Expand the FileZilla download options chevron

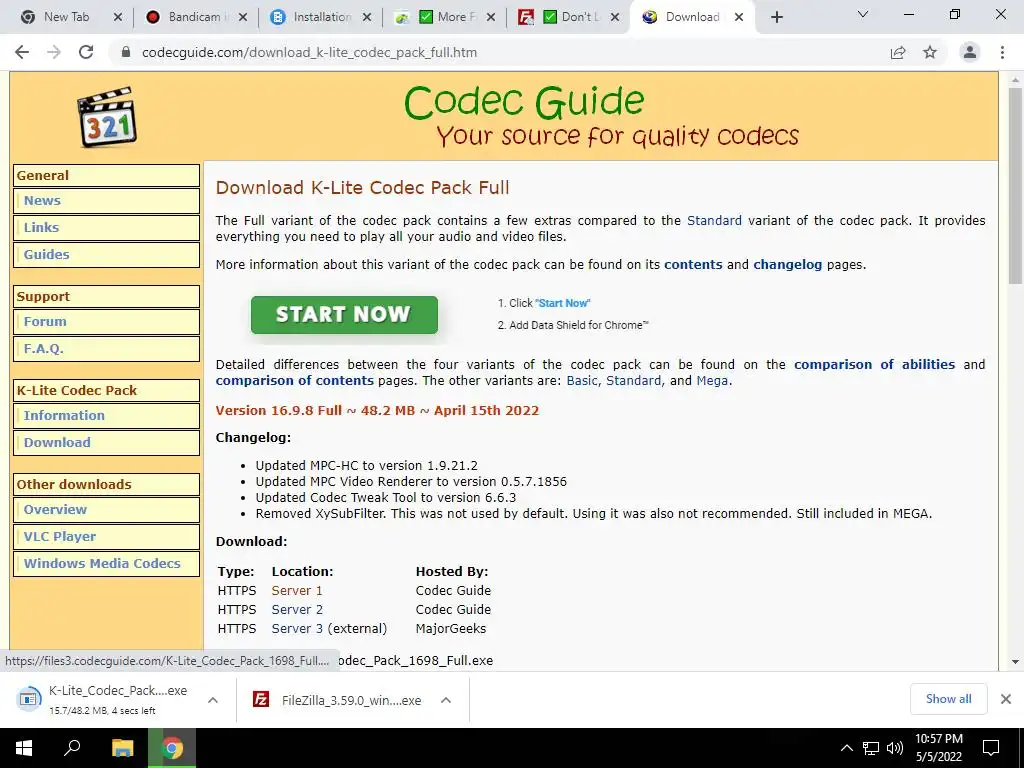[x=446, y=699]
